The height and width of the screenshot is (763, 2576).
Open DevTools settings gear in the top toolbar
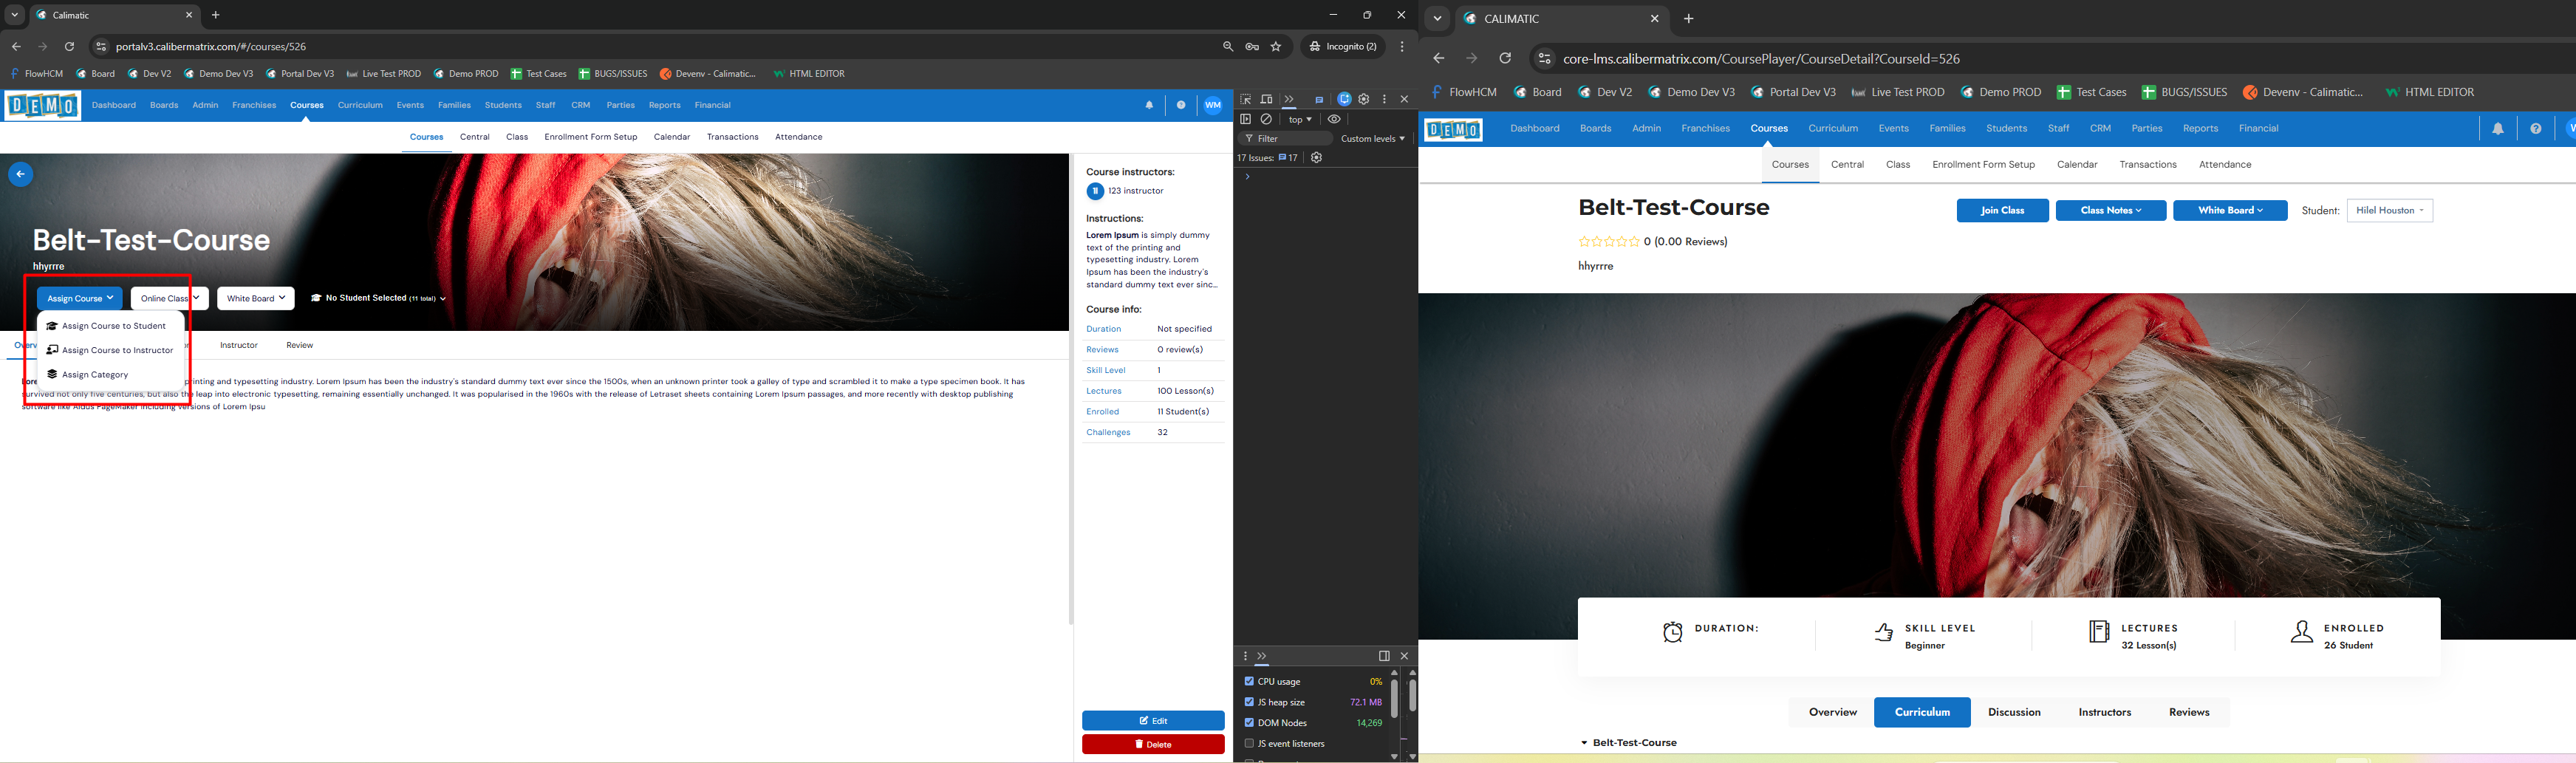point(1364,99)
